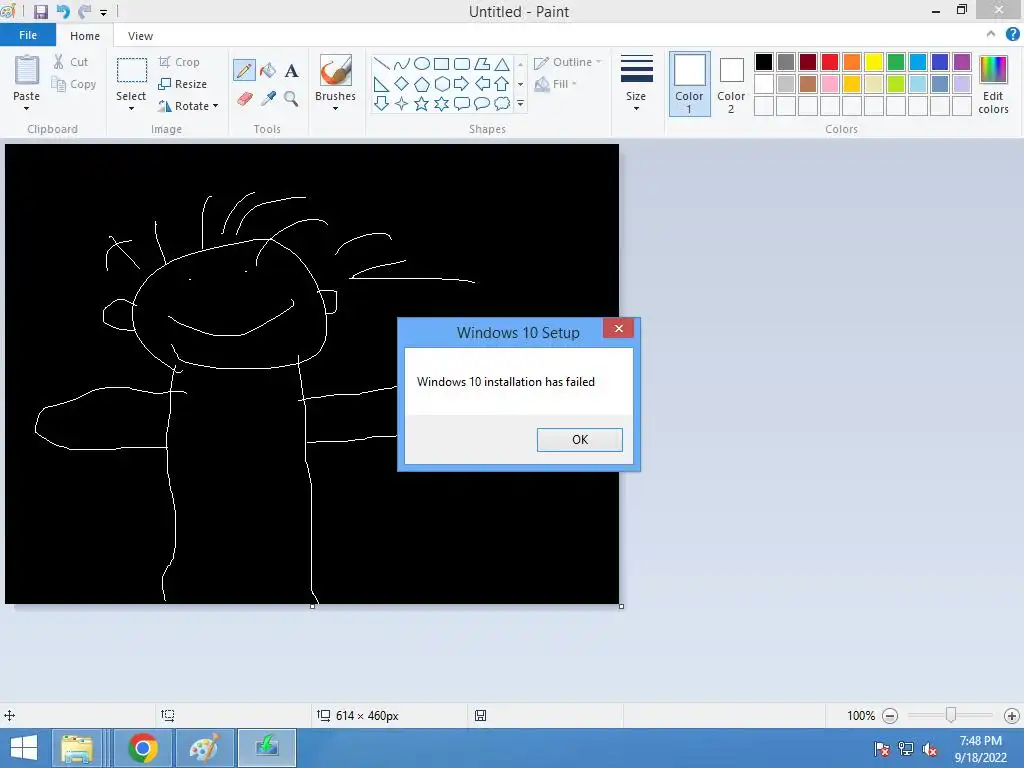Viewport: 1024px width, 768px height.
Task: Expand the Brushes dropdown arrow
Action: (x=336, y=108)
